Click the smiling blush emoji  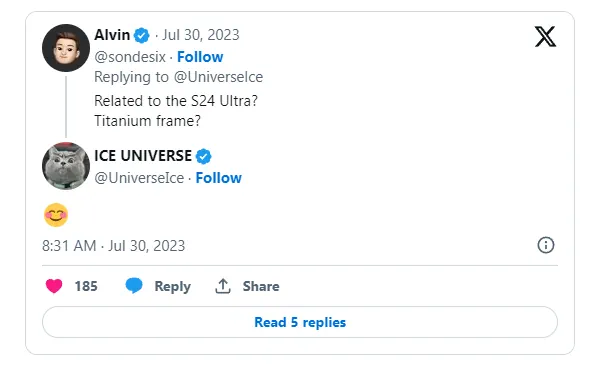[56, 215]
